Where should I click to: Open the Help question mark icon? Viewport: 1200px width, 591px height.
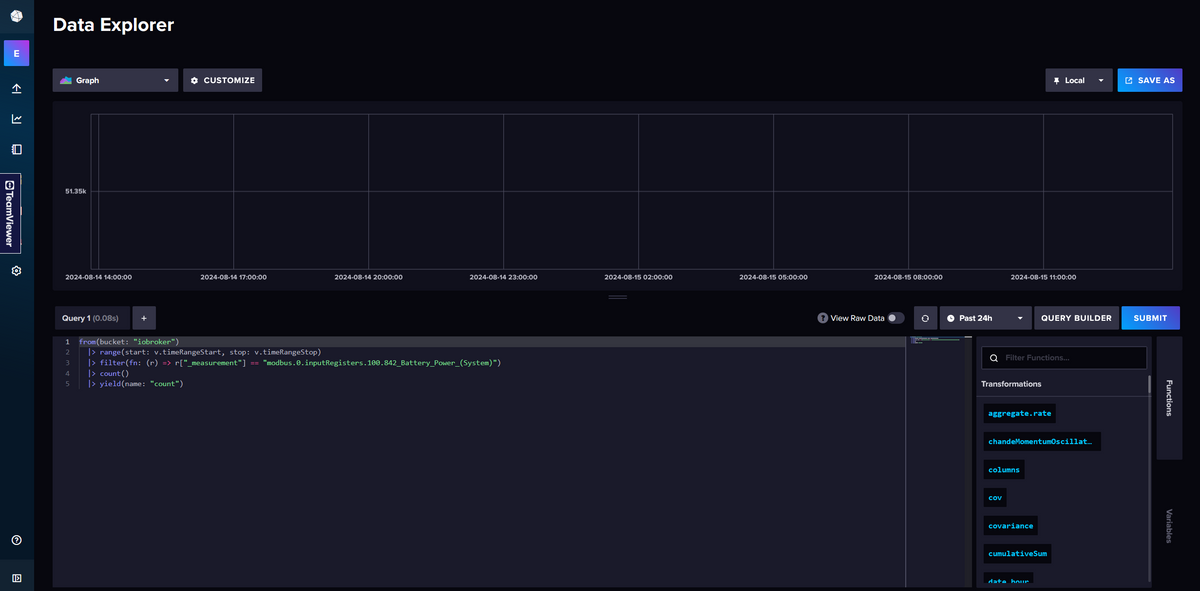[x=17, y=540]
